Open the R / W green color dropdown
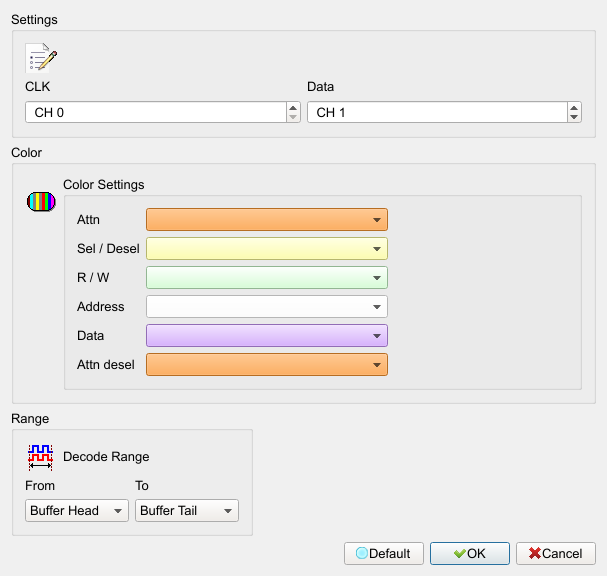The width and height of the screenshot is (607, 576). [x=267, y=278]
